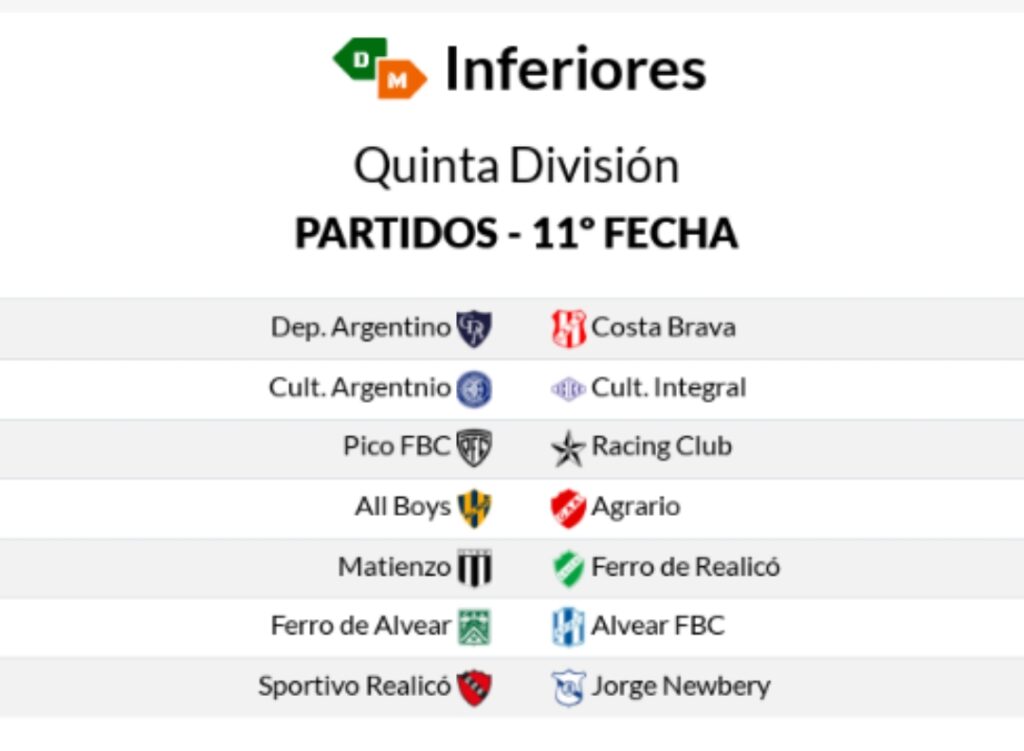
Task: Click the Pico FBC shield icon
Action: click(x=473, y=447)
